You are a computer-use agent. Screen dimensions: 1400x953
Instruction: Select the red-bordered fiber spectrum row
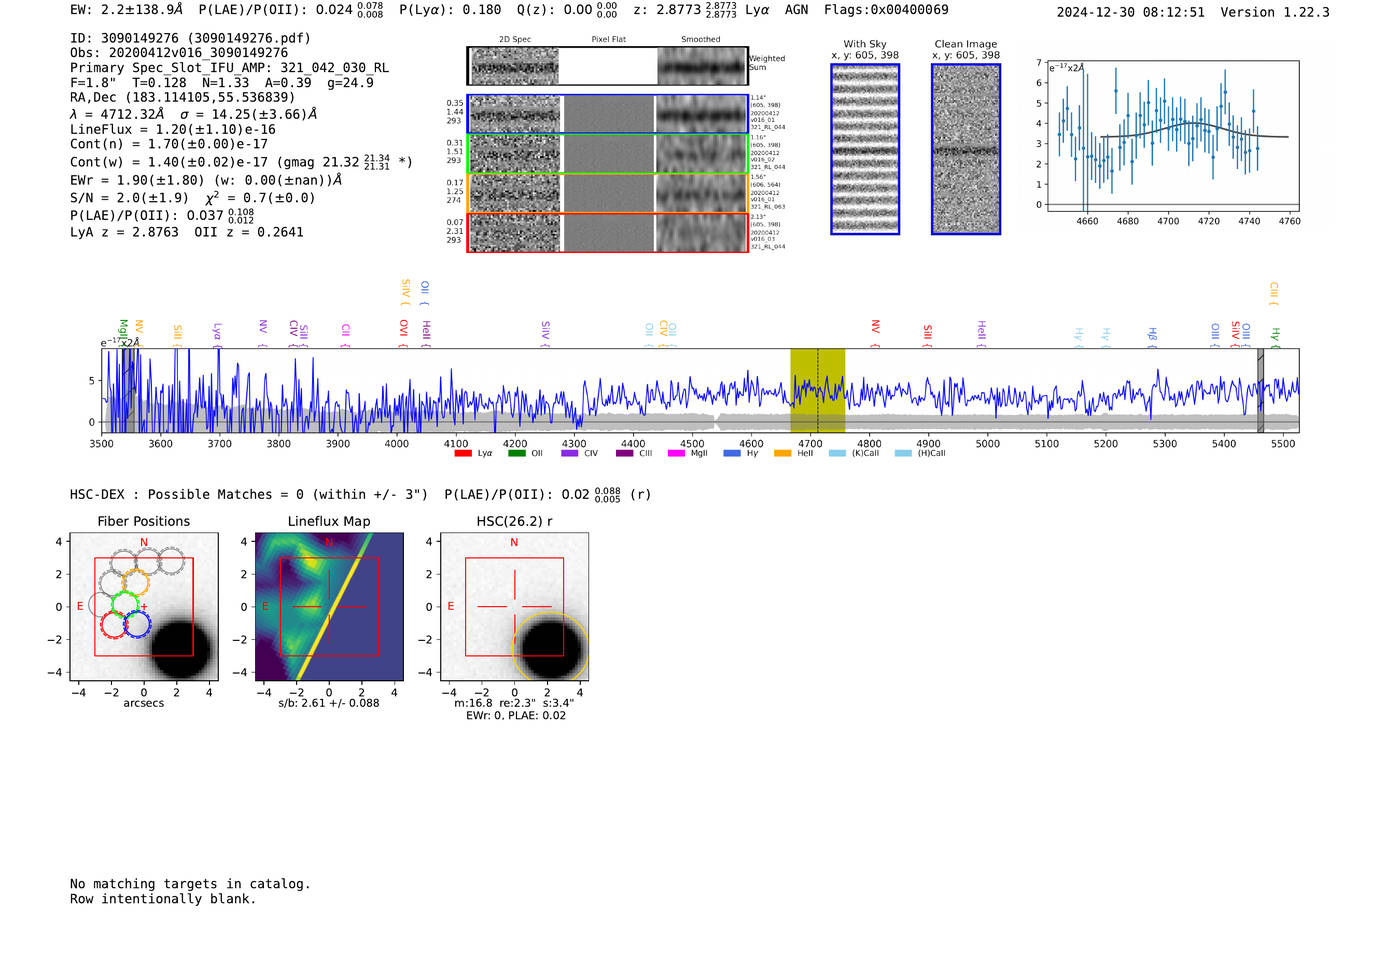[608, 232]
